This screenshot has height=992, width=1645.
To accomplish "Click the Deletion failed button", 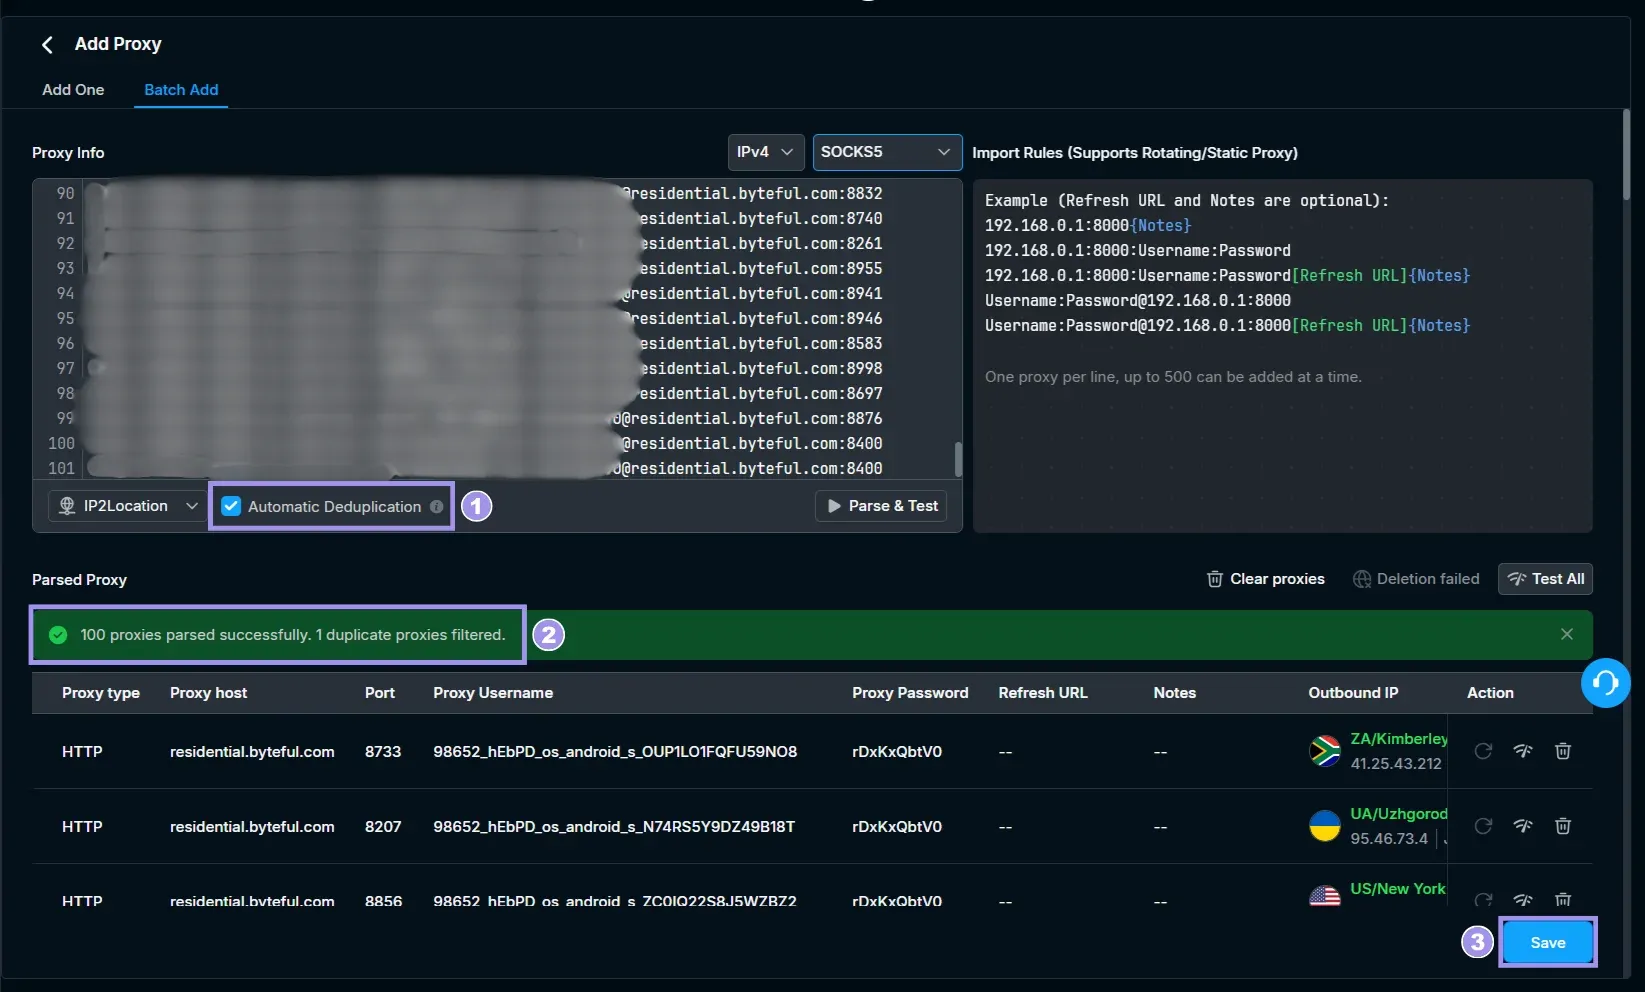I will (x=1416, y=579).
